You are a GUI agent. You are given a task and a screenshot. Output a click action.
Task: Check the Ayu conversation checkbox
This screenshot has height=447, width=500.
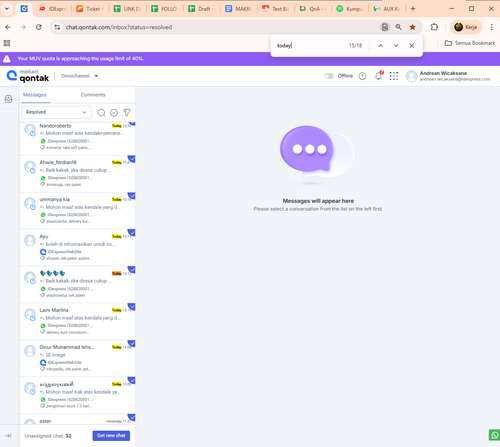click(x=132, y=233)
